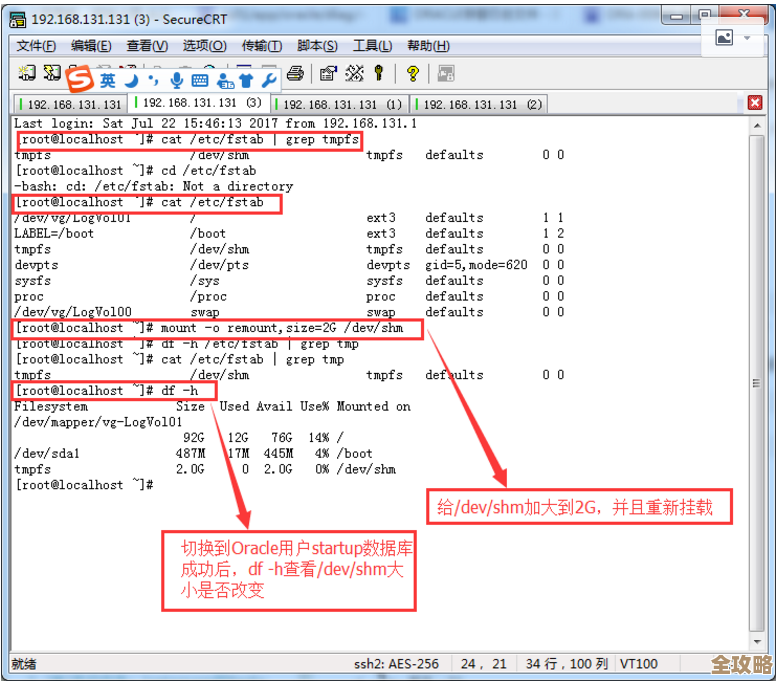This screenshot has height=683, width=778.
Task: Click the Sogou S input method logo
Action: point(80,78)
